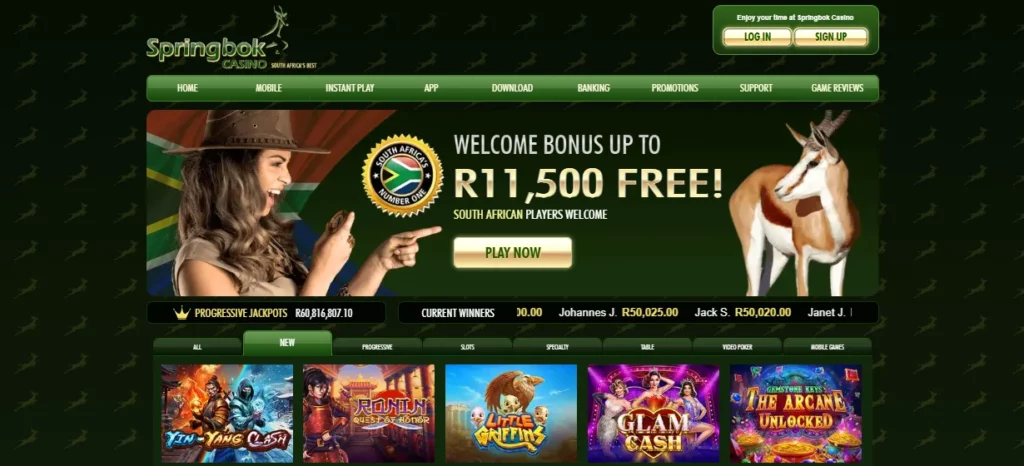Open The Arcane Unlocked game tile
Image resolution: width=1024 pixels, height=466 pixels.
tap(795, 414)
